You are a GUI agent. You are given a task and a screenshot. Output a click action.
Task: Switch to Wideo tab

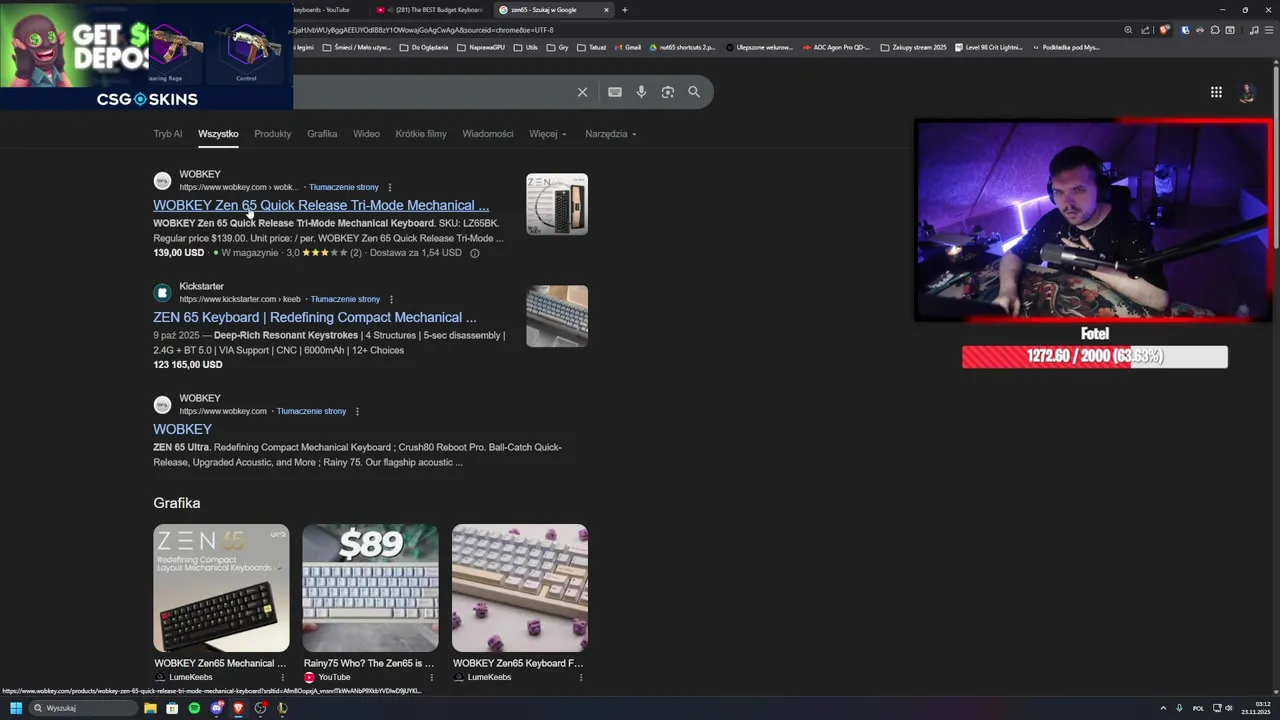point(366,134)
